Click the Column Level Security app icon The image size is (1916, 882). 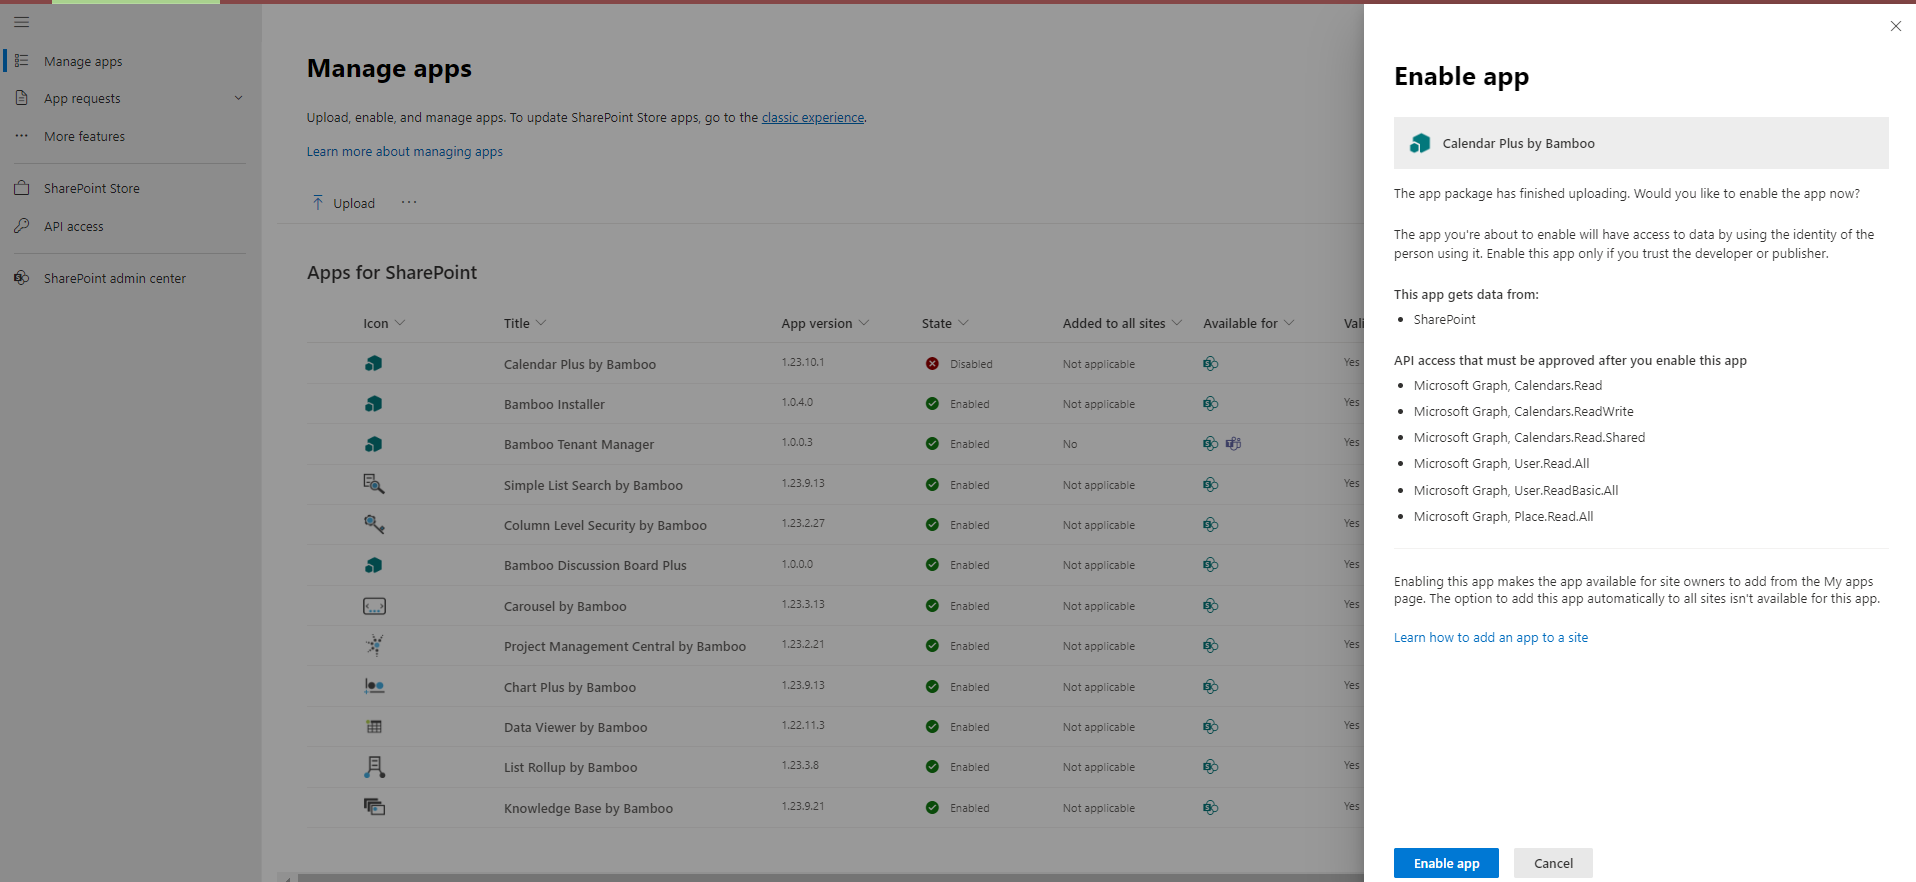[374, 524]
